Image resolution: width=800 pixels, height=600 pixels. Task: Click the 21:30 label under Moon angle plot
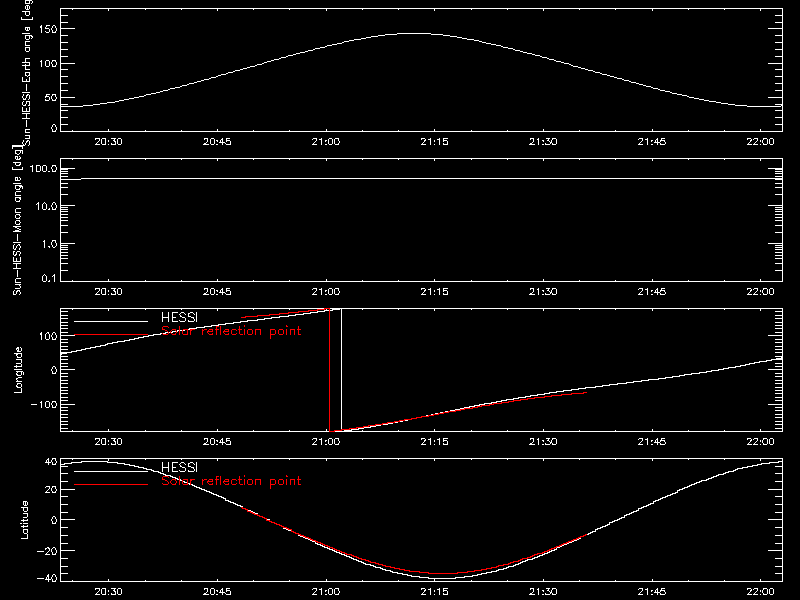[x=543, y=291]
